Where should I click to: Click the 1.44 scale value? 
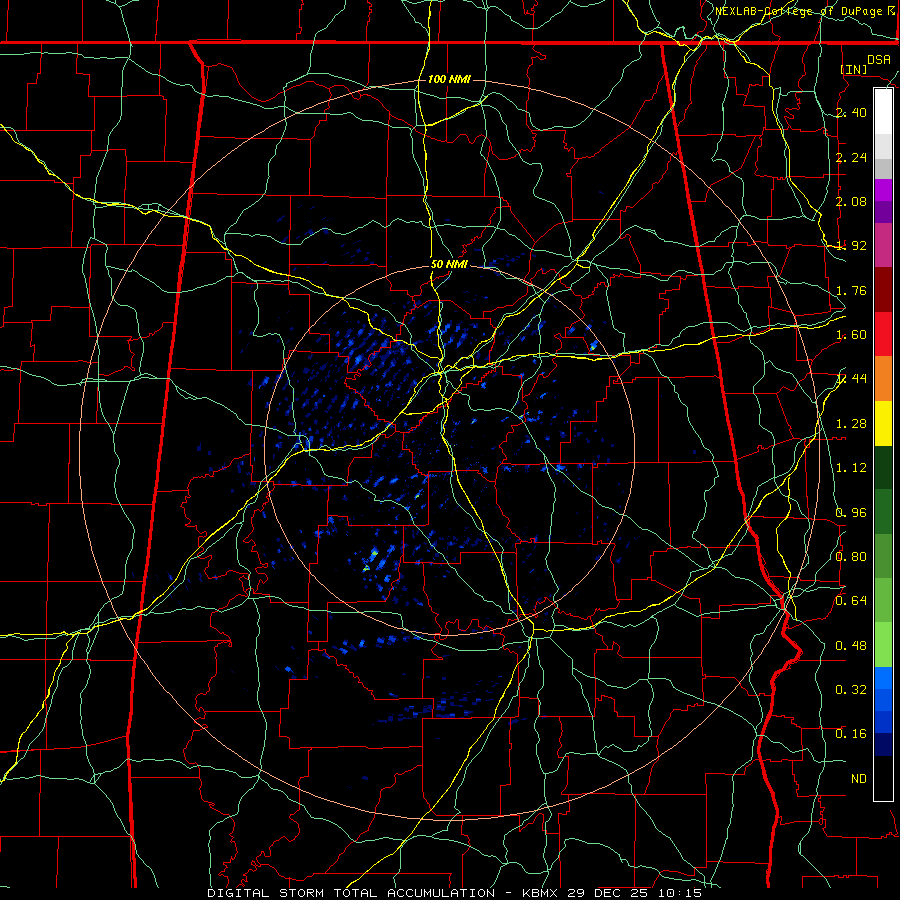[851, 379]
